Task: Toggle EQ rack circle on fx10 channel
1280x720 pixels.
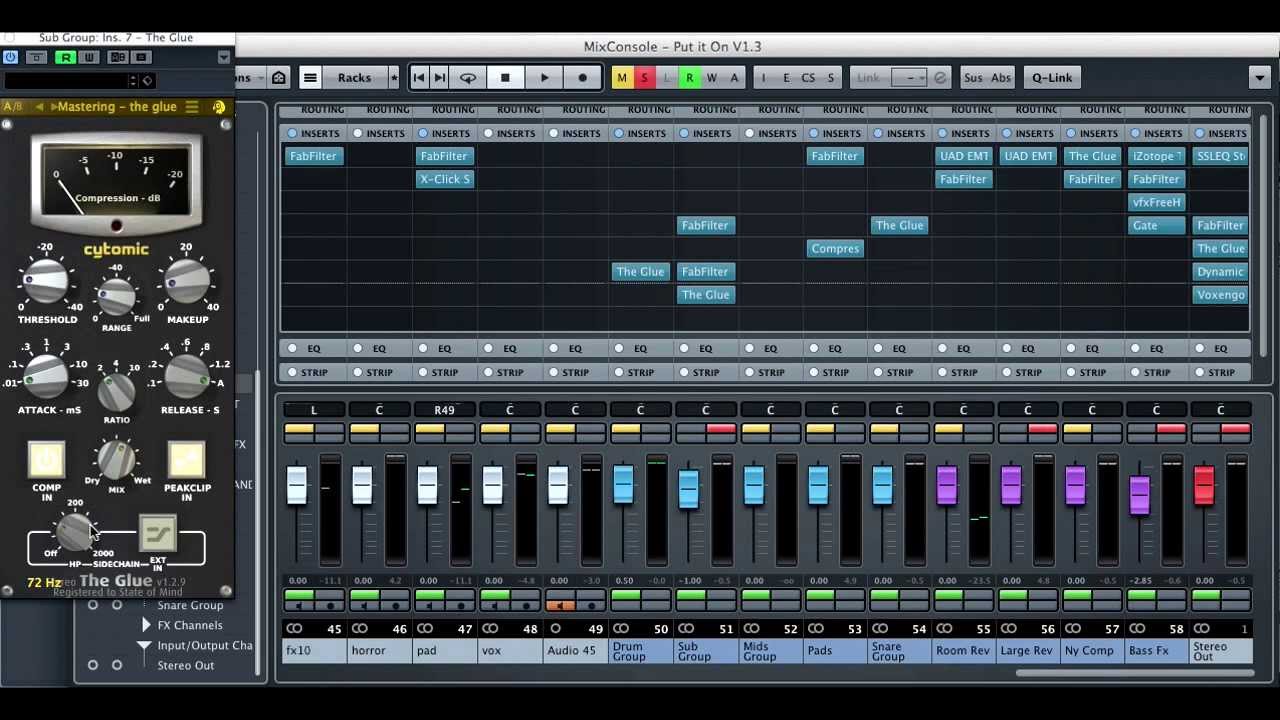Action: point(292,348)
